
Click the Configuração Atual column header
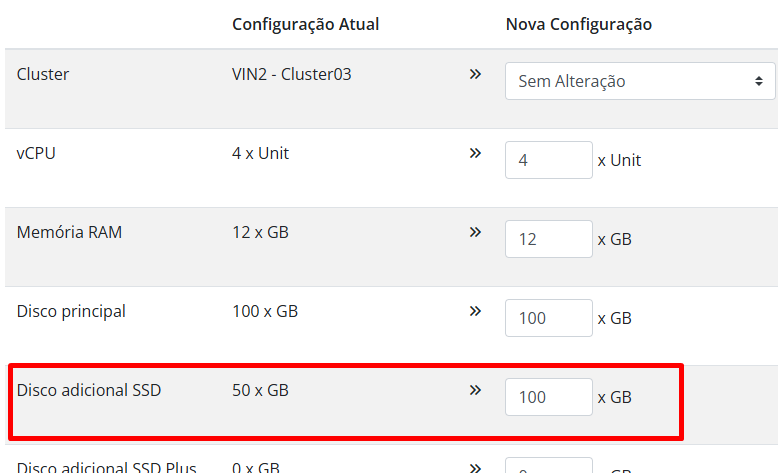point(304,24)
